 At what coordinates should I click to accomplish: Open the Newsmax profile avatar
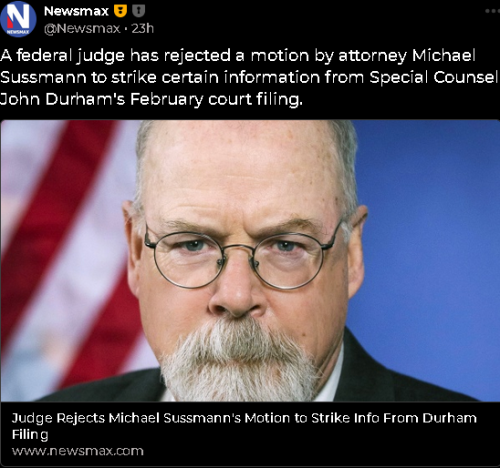pyautogui.click(x=18, y=19)
